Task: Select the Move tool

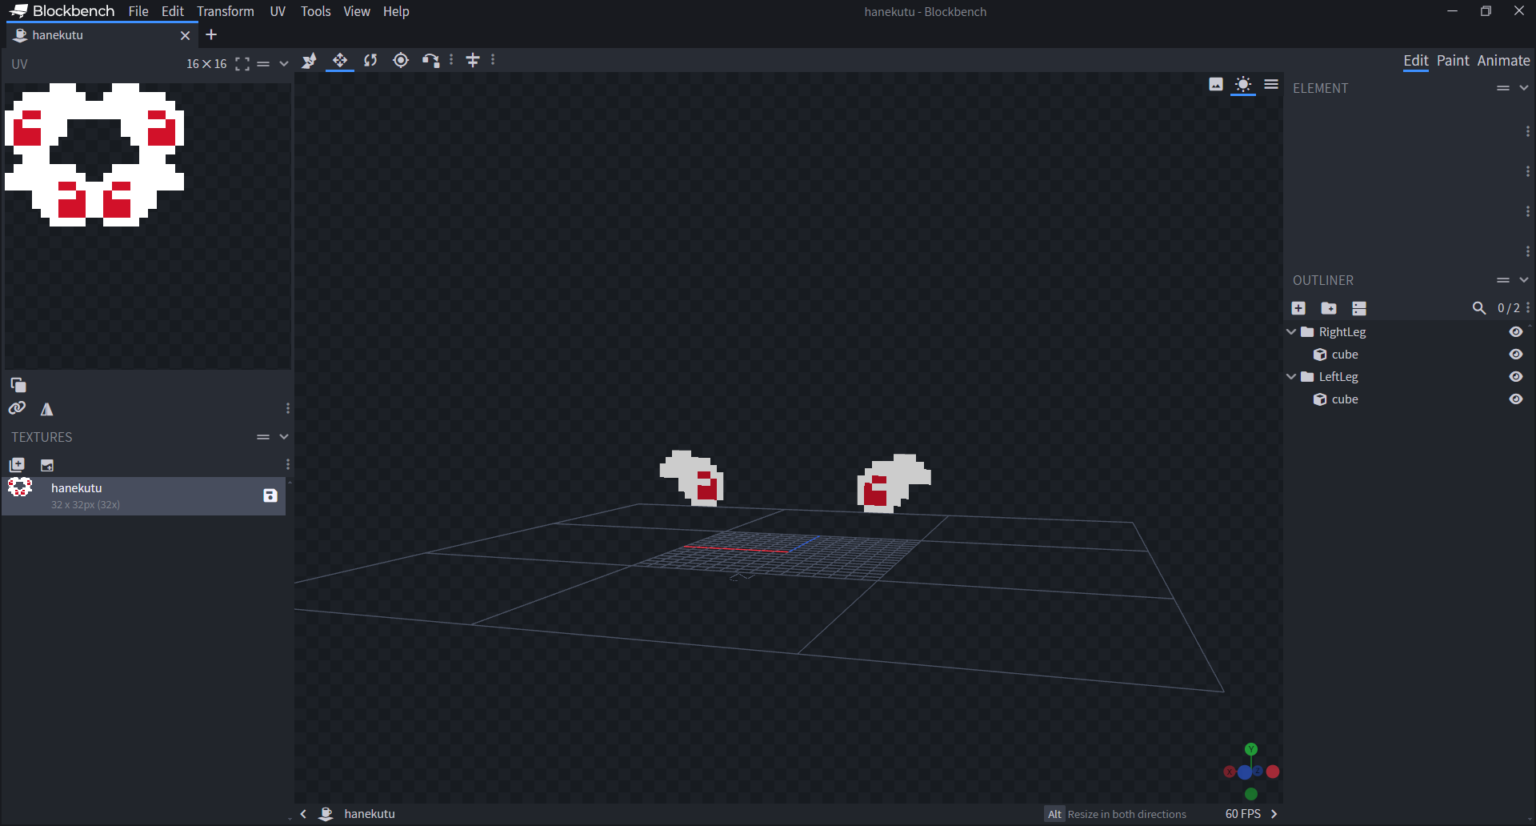Action: tap(339, 60)
